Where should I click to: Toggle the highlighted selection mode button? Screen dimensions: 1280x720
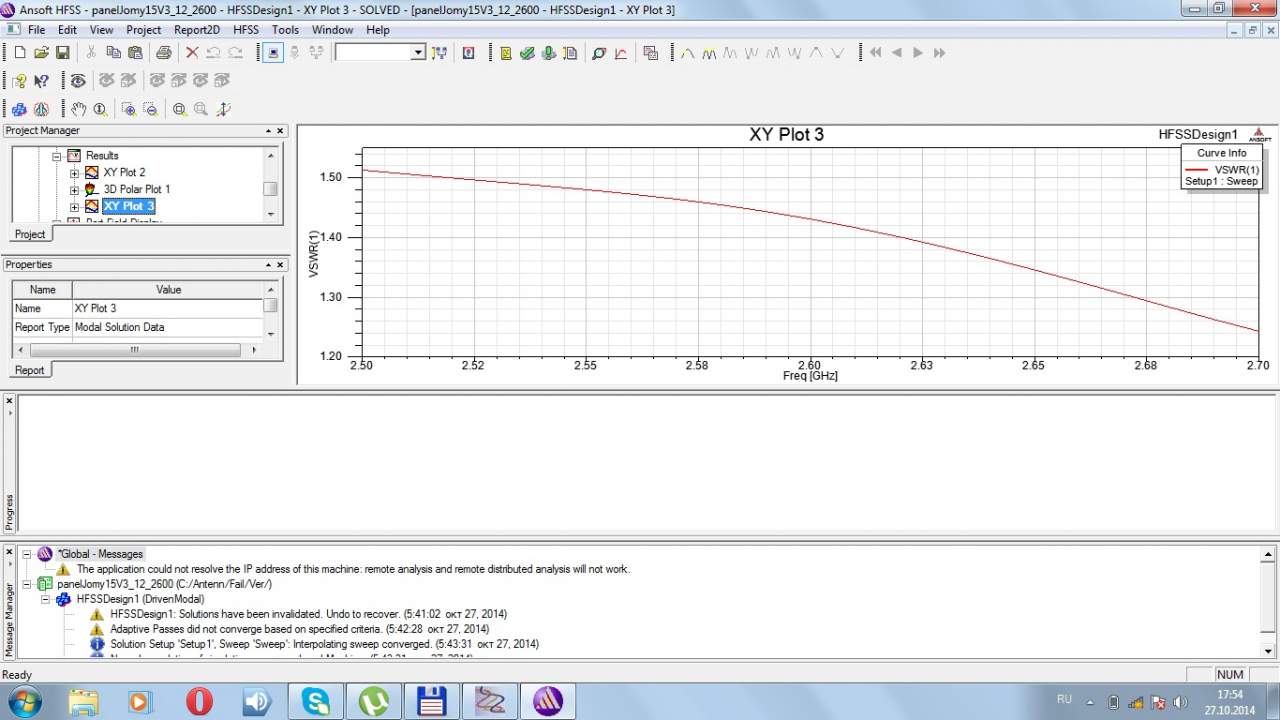273,53
